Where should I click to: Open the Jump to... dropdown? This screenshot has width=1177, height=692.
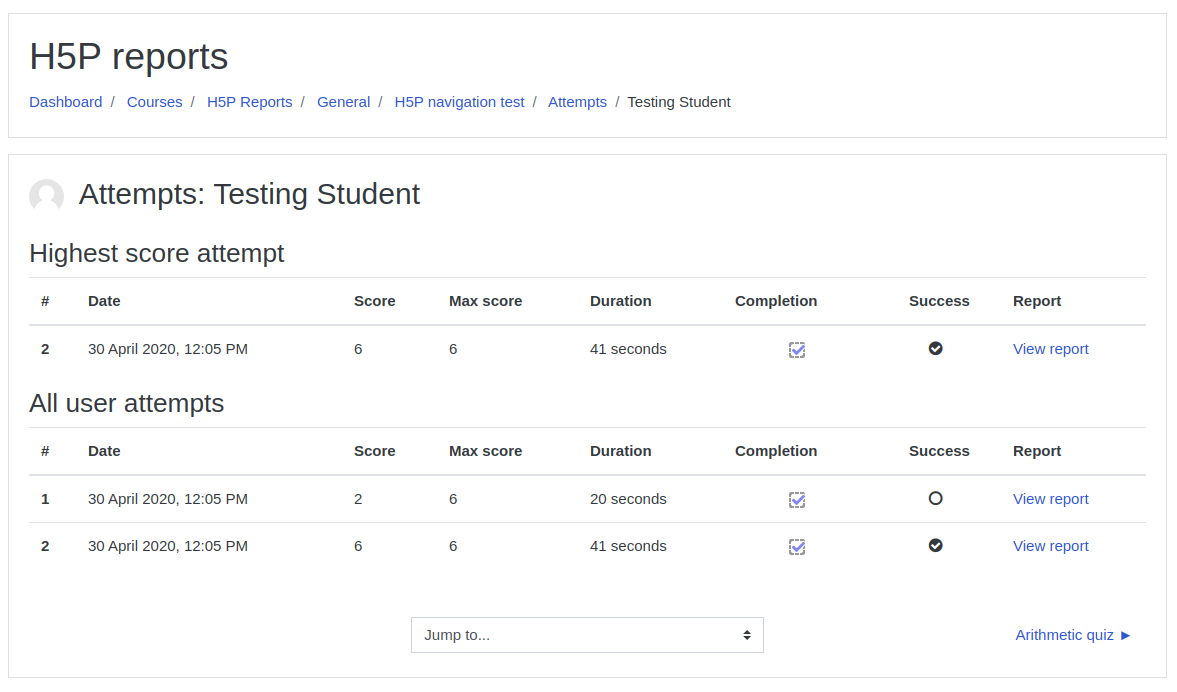[x=587, y=635]
